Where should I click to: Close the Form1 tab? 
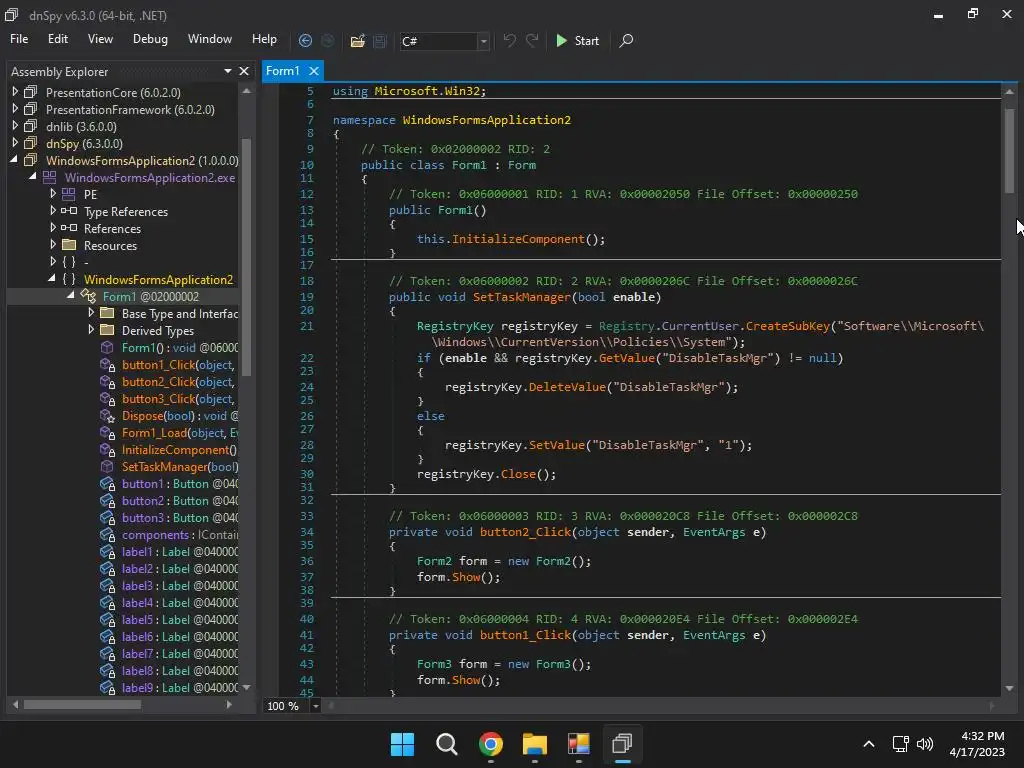coord(313,71)
